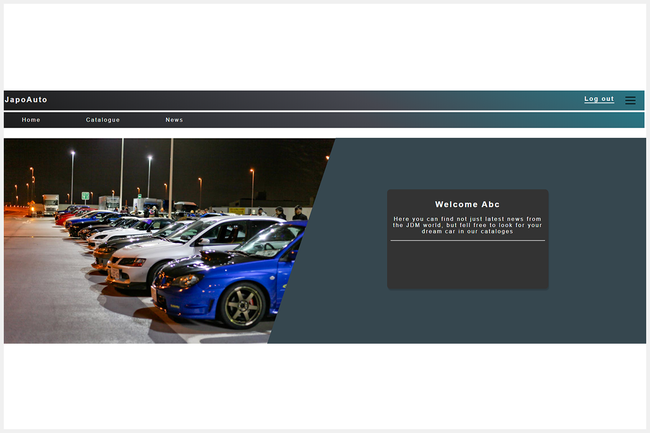Go to the Home page
This screenshot has height=433, width=650.
(x=31, y=120)
